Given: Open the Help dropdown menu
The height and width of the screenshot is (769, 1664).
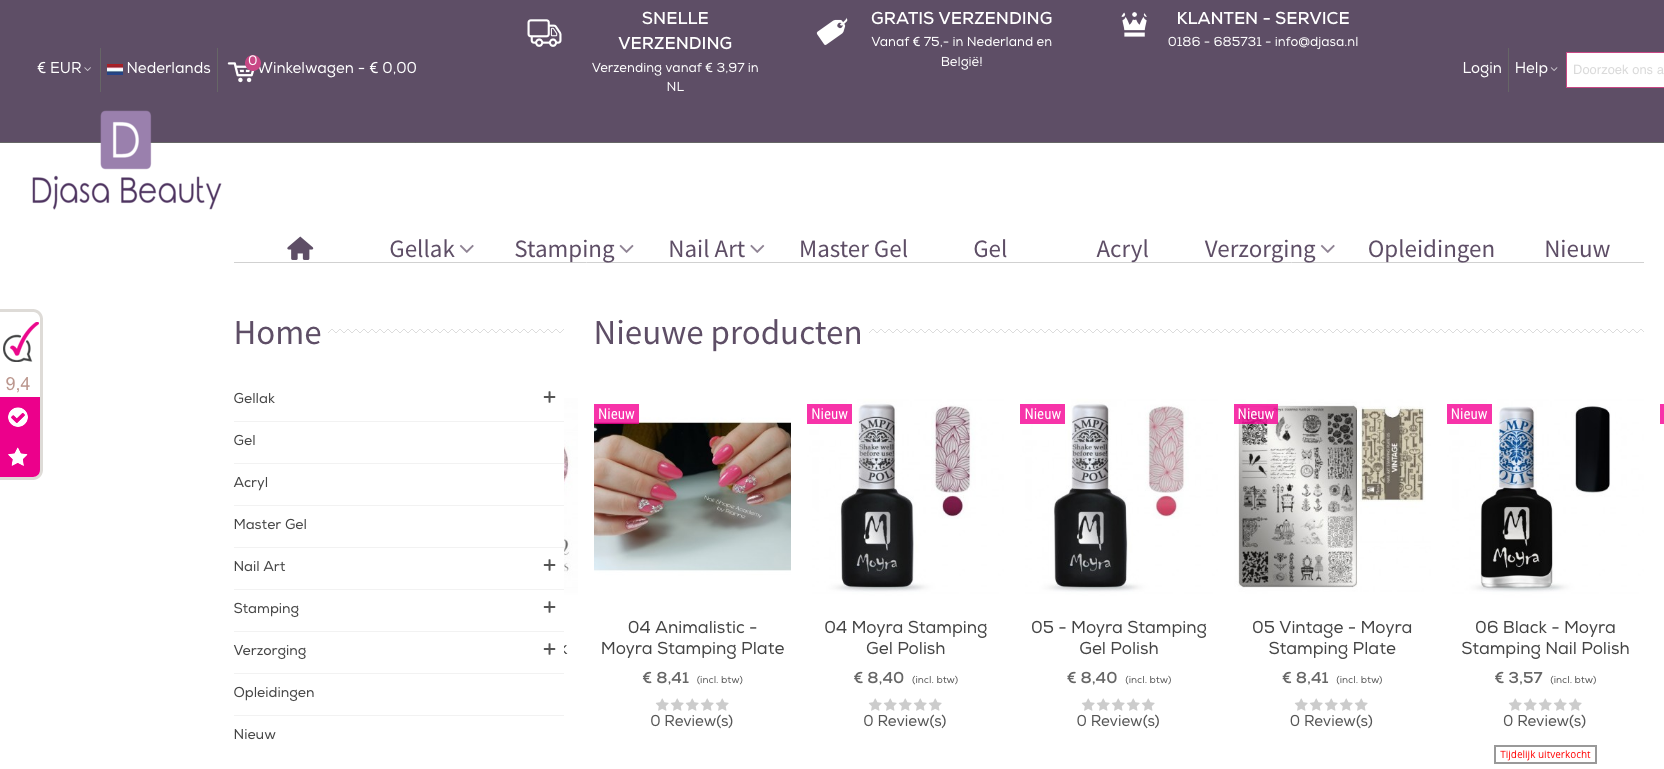Looking at the screenshot, I should click(x=1535, y=68).
